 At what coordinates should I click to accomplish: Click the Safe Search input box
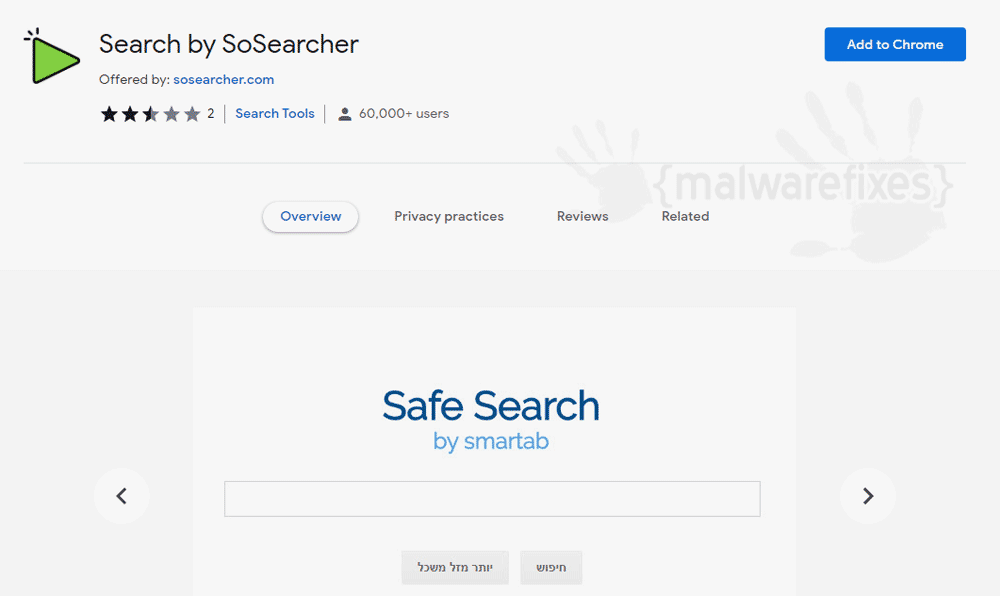coord(492,499)
